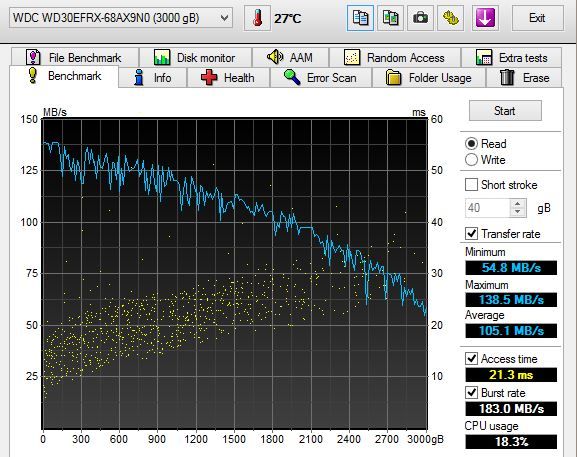Switch to the Random Access tab

395,58
